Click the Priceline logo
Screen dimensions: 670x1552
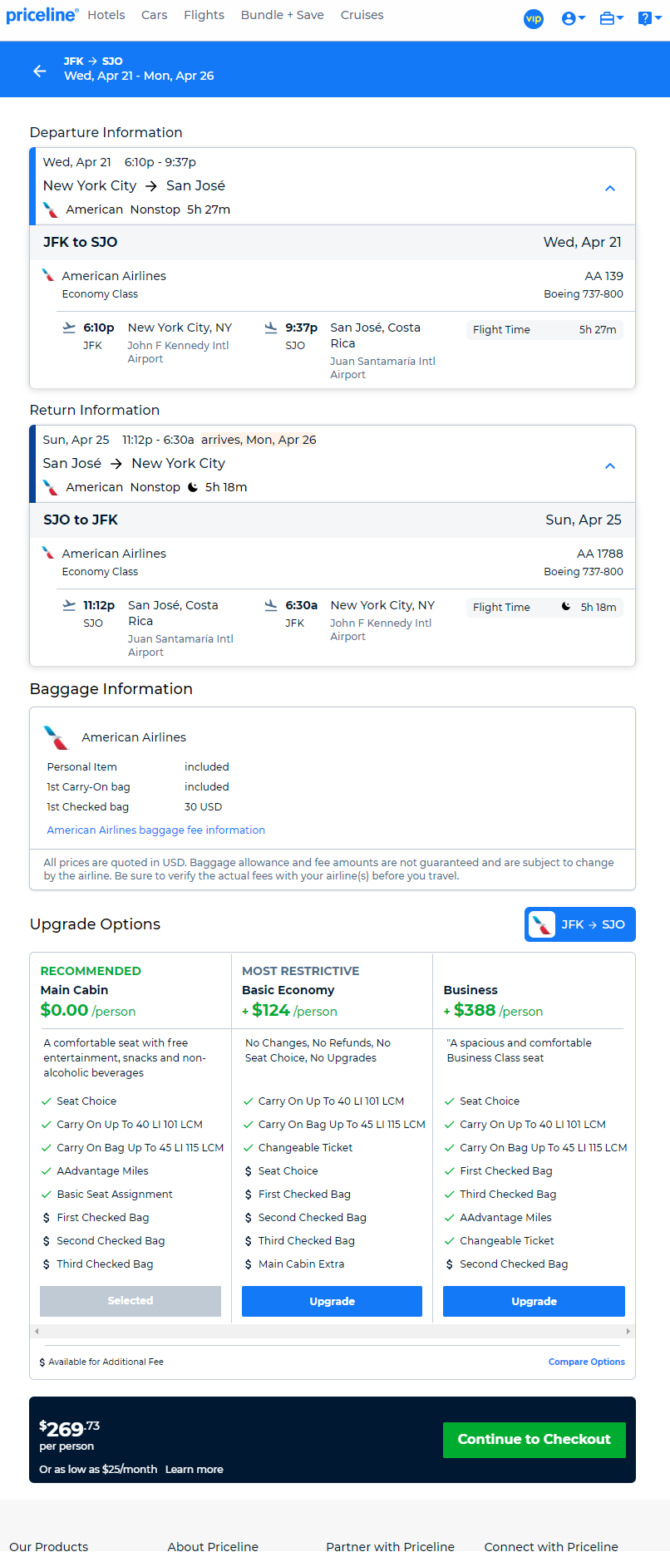(42, 15)
